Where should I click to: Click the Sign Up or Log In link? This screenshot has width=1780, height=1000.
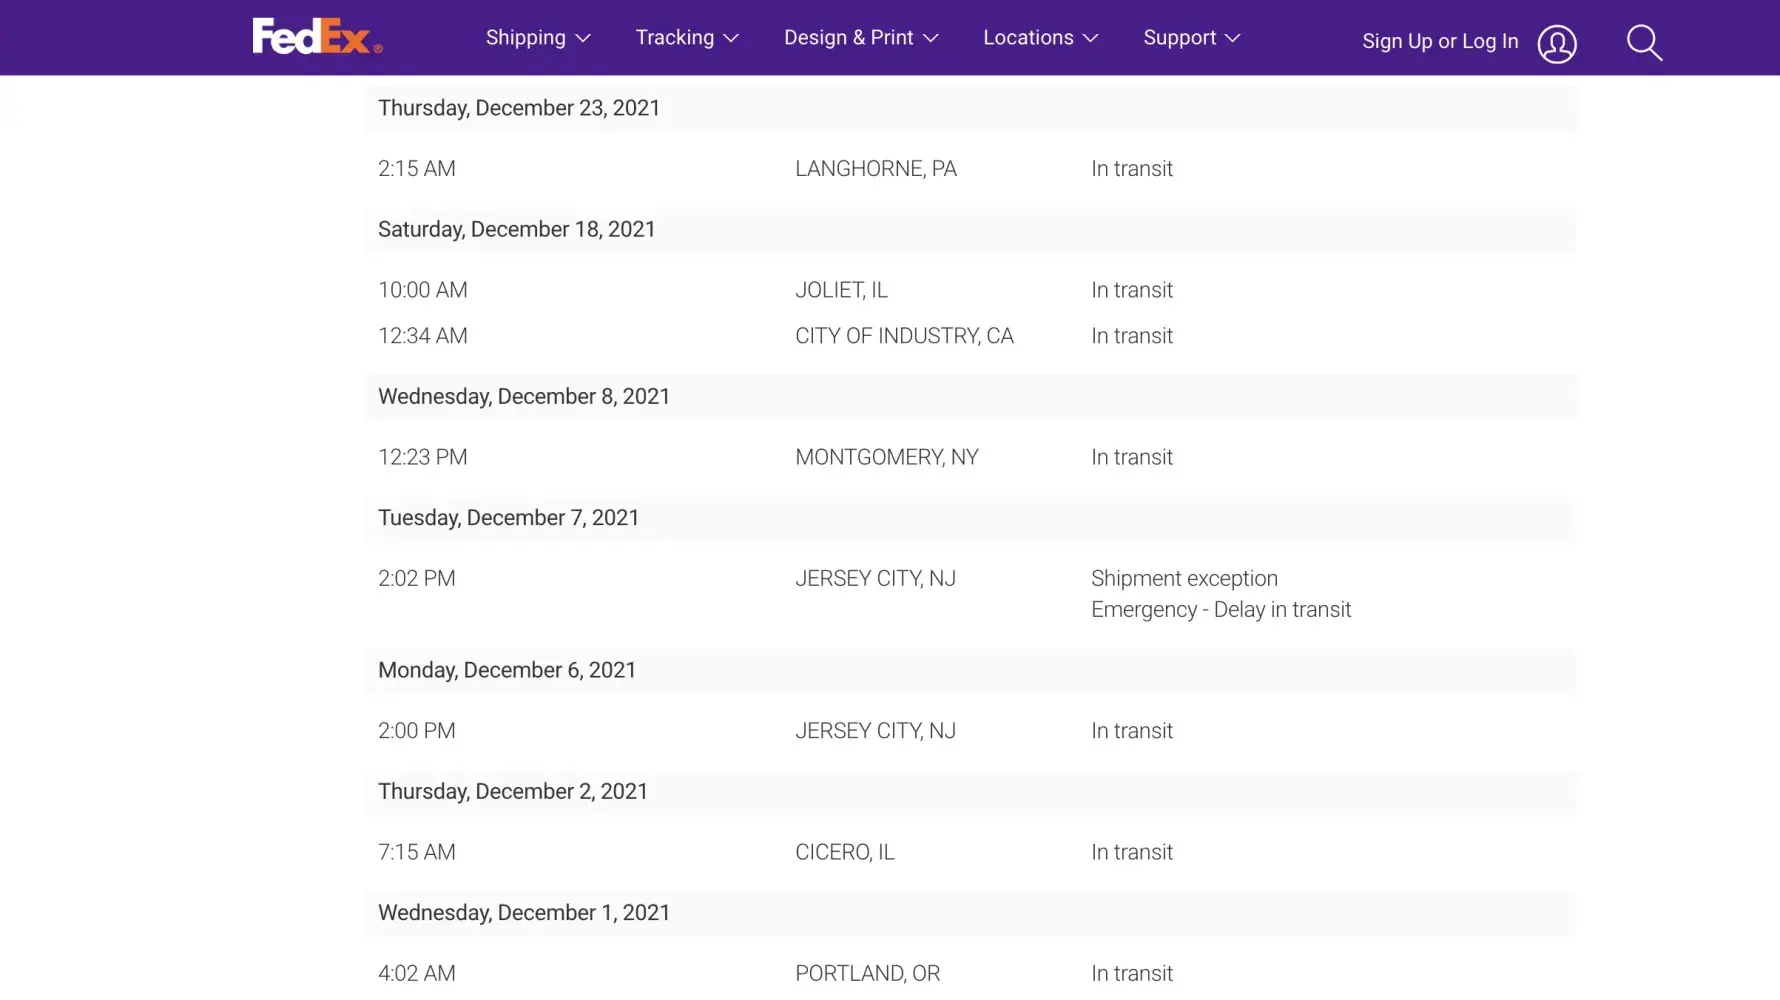click(1439, 42)
